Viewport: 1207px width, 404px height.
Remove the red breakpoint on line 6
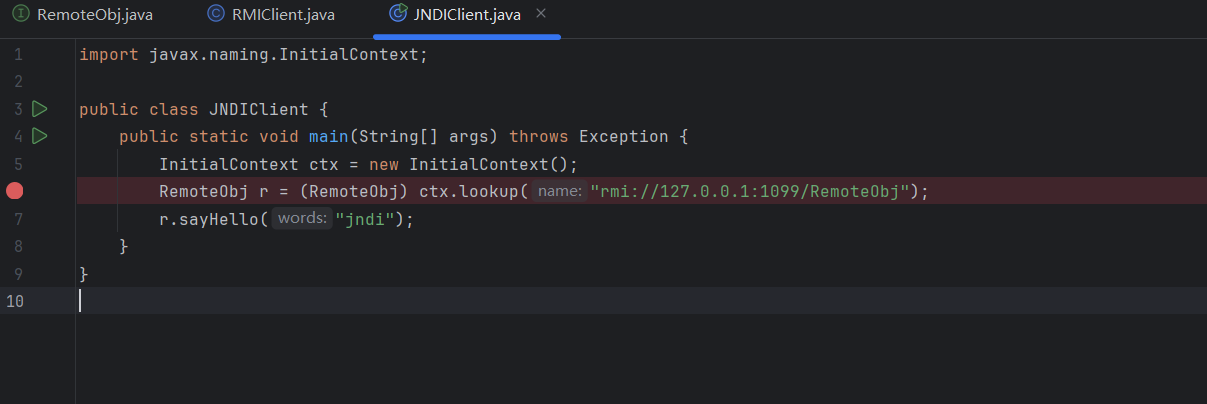pyautogui.click(x=15, y=191)
